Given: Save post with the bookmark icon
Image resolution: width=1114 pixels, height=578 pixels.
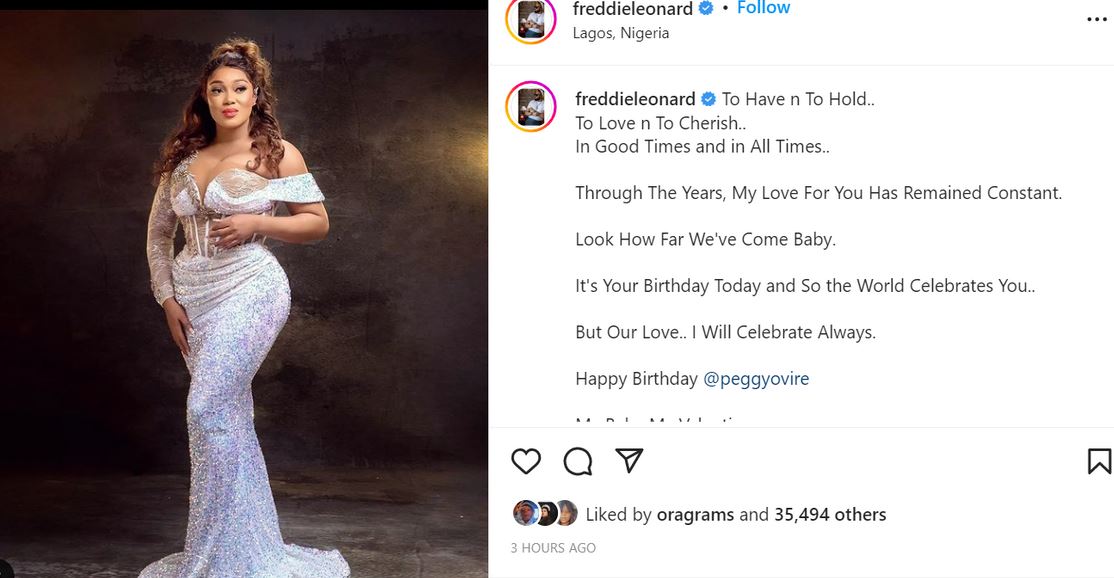Looking at the screenshot, I should pos(1098,461).
